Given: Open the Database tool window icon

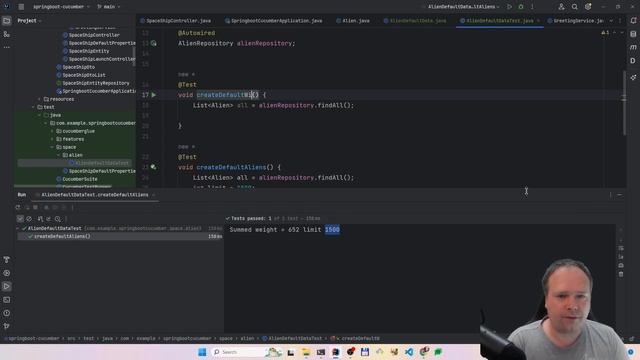Looking at the screenshot, I should coord(633,34).
